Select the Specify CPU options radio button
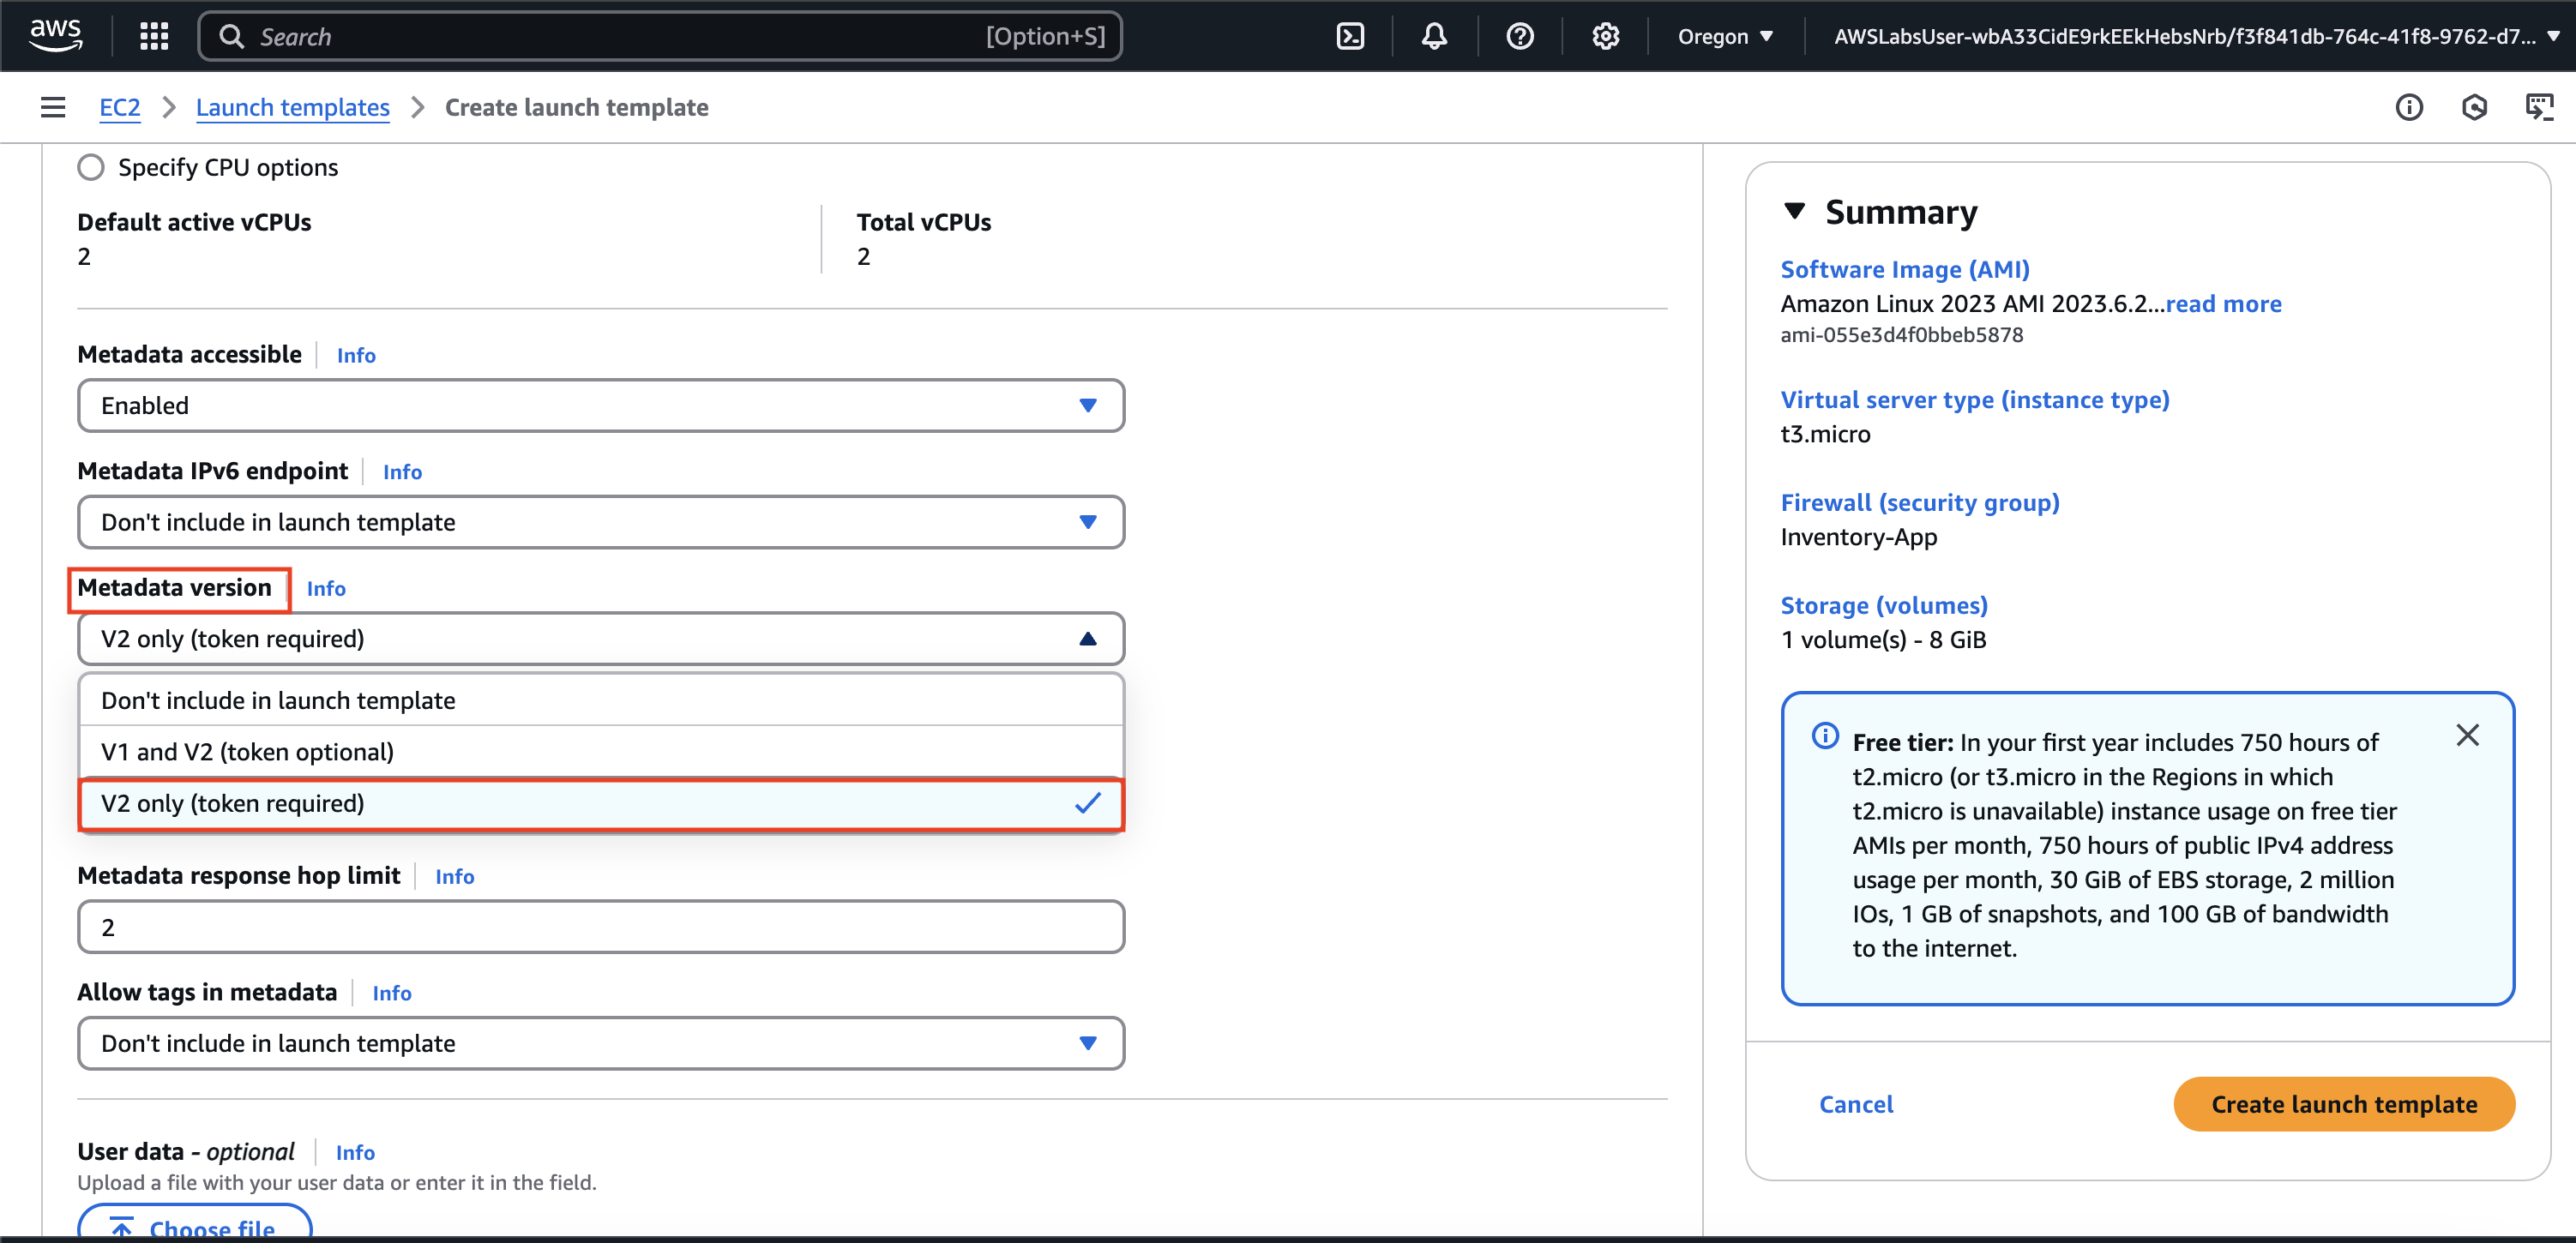Viewport: 2576px width, 1243px height. pos(91,167)
